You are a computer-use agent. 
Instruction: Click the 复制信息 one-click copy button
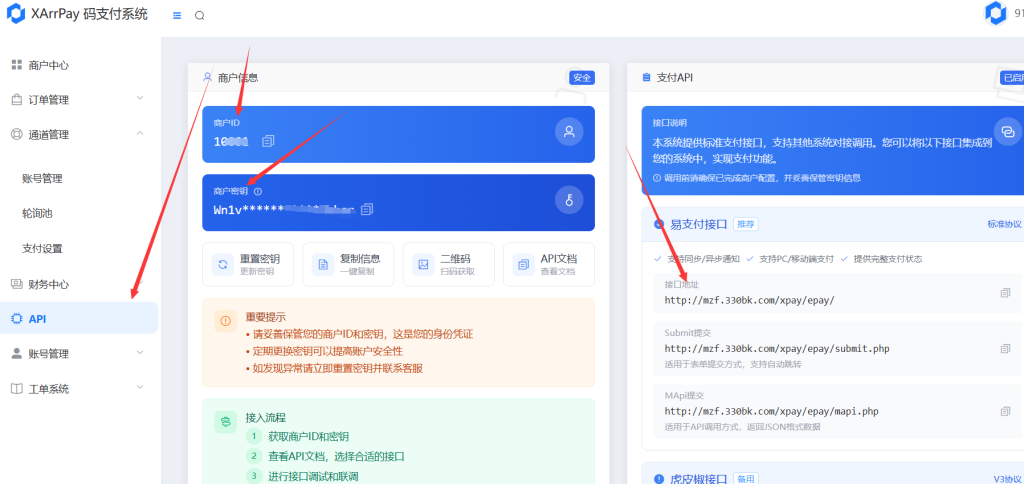(x=348, y=264)
